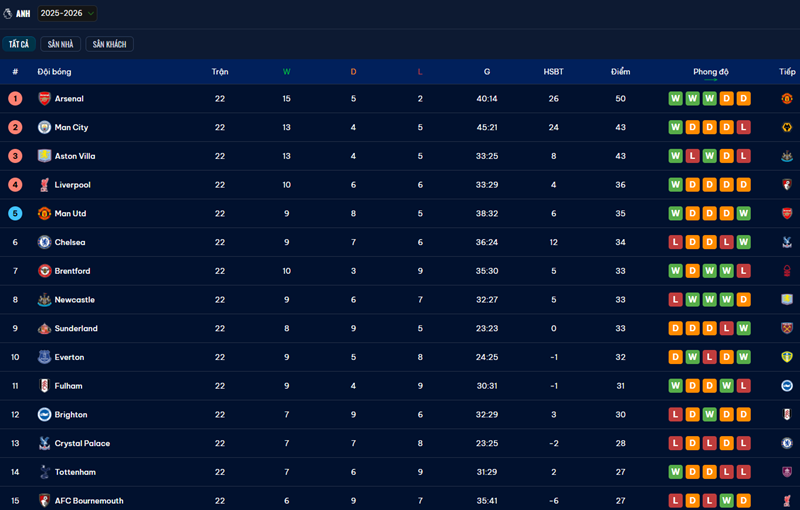Sort by the Điểm column header

coord(621,72)
